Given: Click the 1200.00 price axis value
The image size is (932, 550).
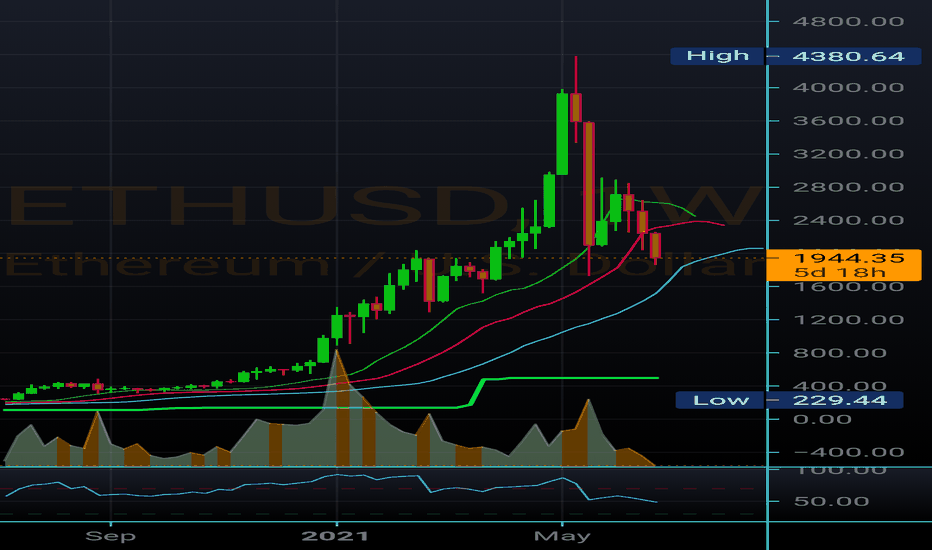Looking at the screenshot, I should coord(848,320).
